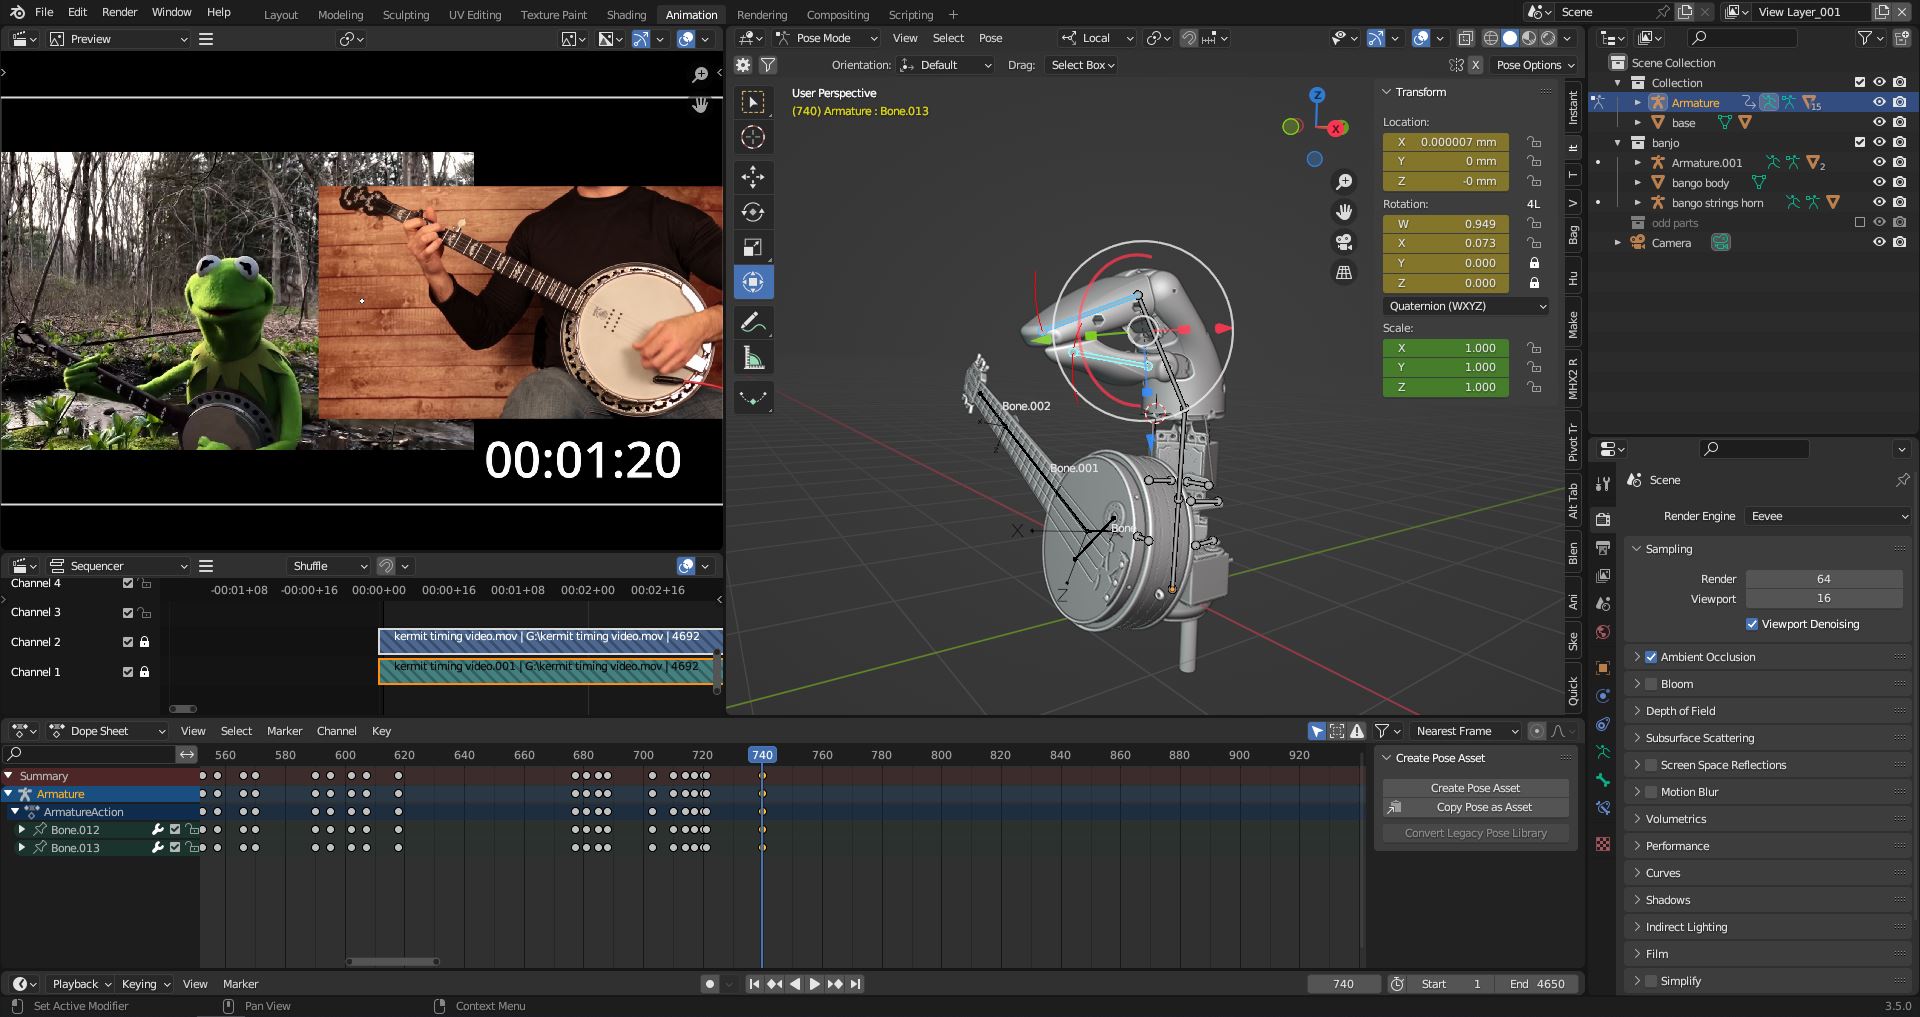
Task: Click the viewport pan hand icon
Action: tap(1344, 212)
